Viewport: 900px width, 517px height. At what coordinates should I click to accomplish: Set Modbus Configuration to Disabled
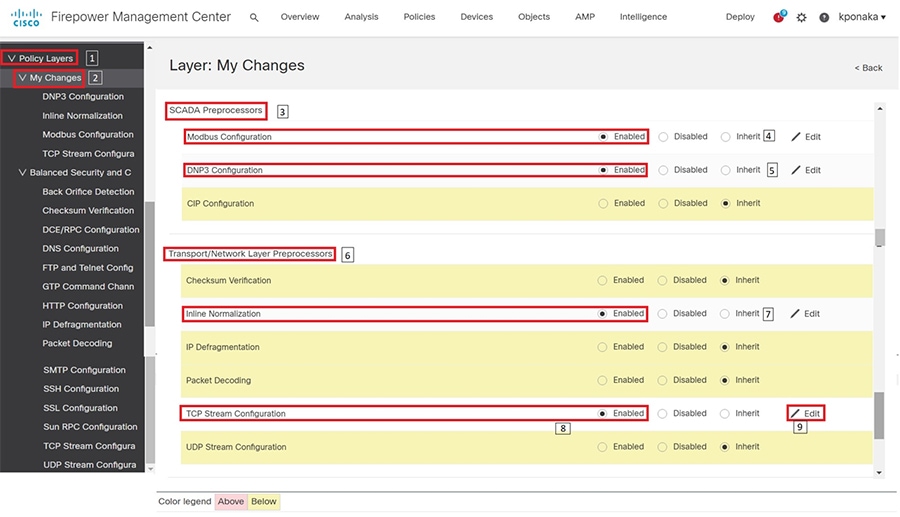[663, 137]
